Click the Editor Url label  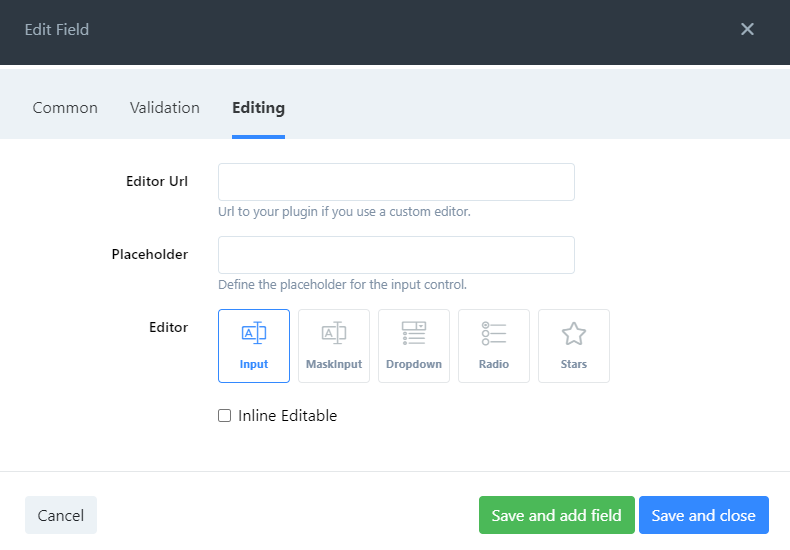pyautogui.click(x=157, y=181)
